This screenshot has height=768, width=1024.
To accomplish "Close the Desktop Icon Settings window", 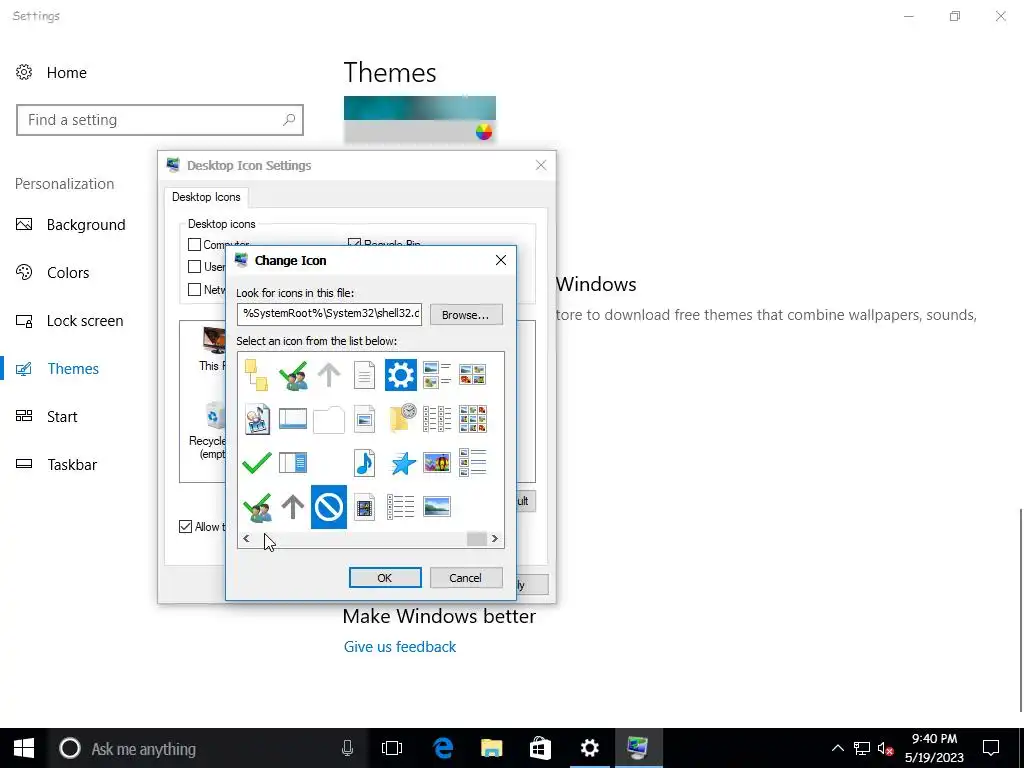I will tap(541, 165).
